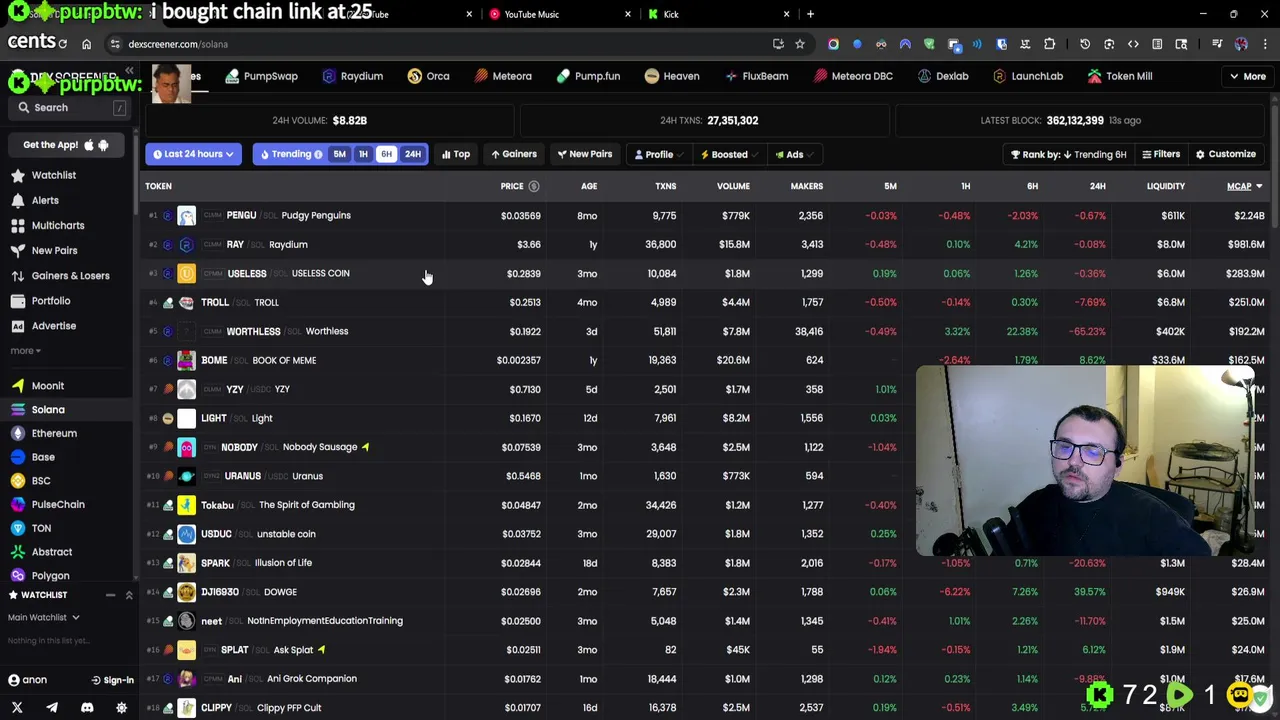
Task: Sort by MCAP column
Action: coord(1244,186)
